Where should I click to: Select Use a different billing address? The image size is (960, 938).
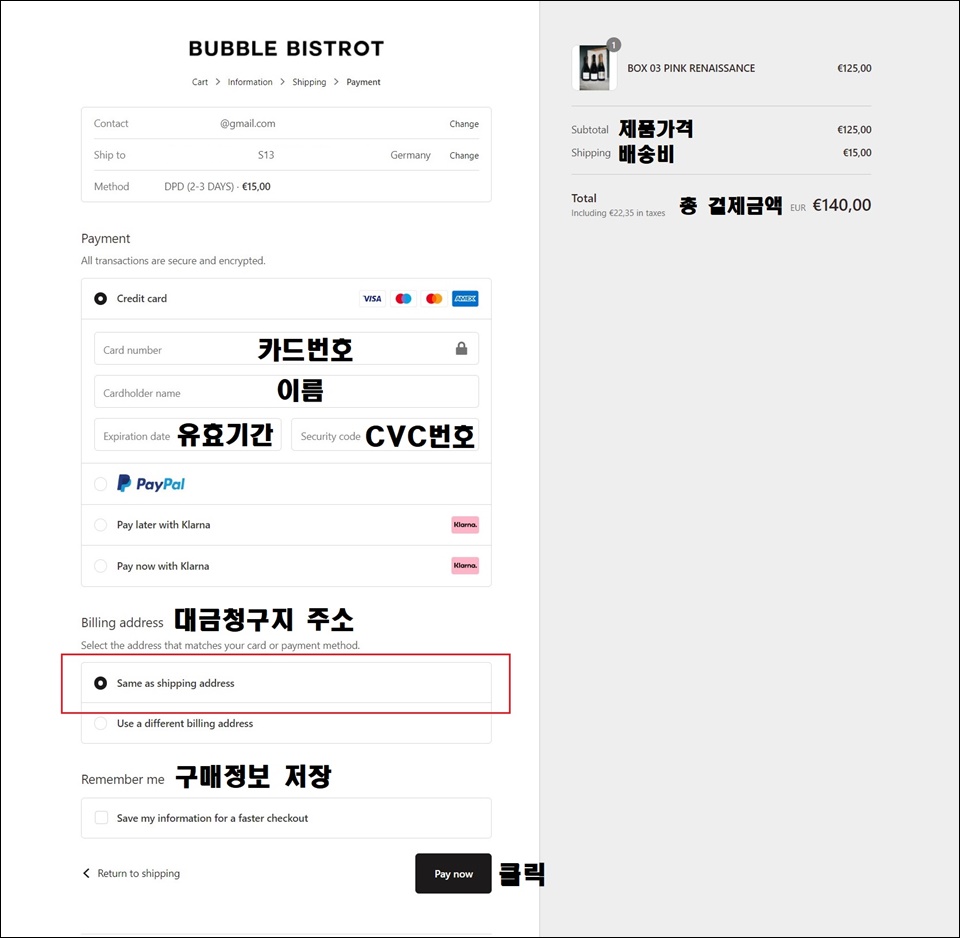click(100, 723)
